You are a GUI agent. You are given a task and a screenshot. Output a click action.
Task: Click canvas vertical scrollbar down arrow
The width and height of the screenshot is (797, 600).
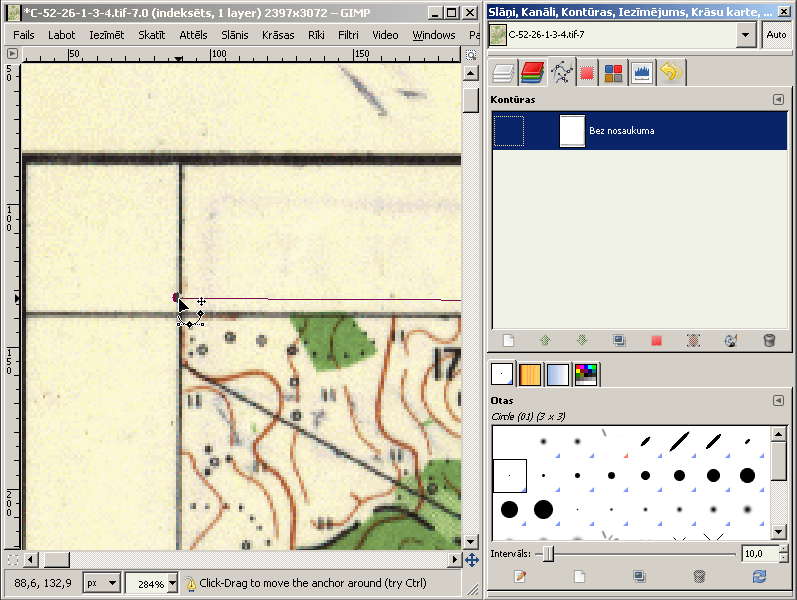[x=471, y=542]
